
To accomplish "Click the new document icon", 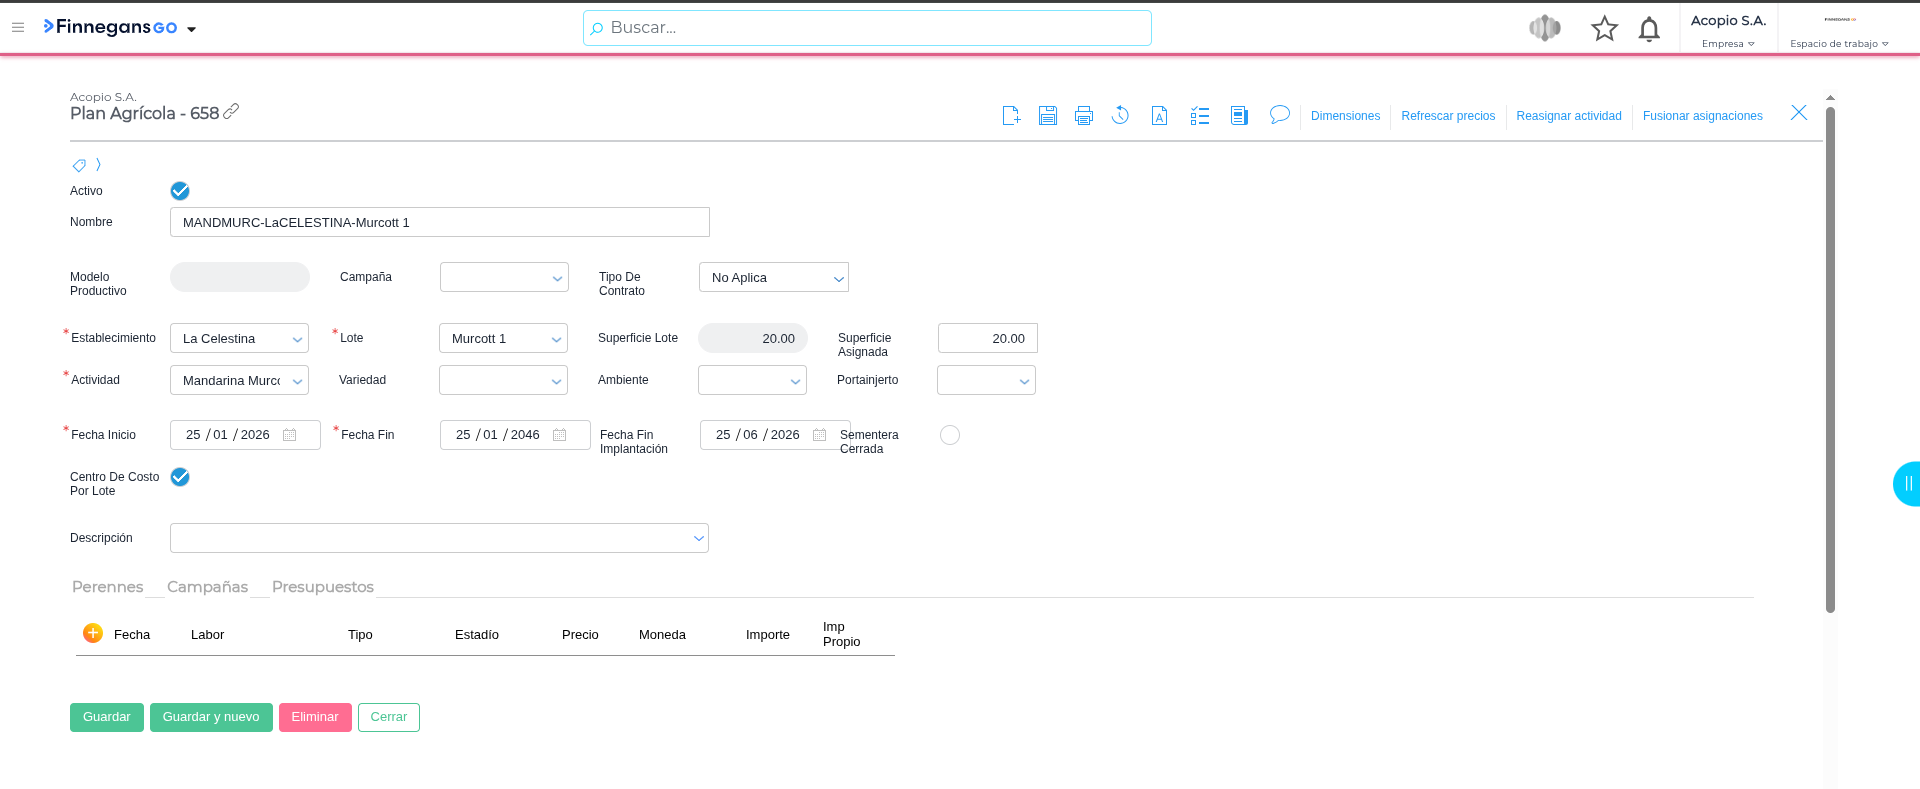I will tap(1011, 116).
